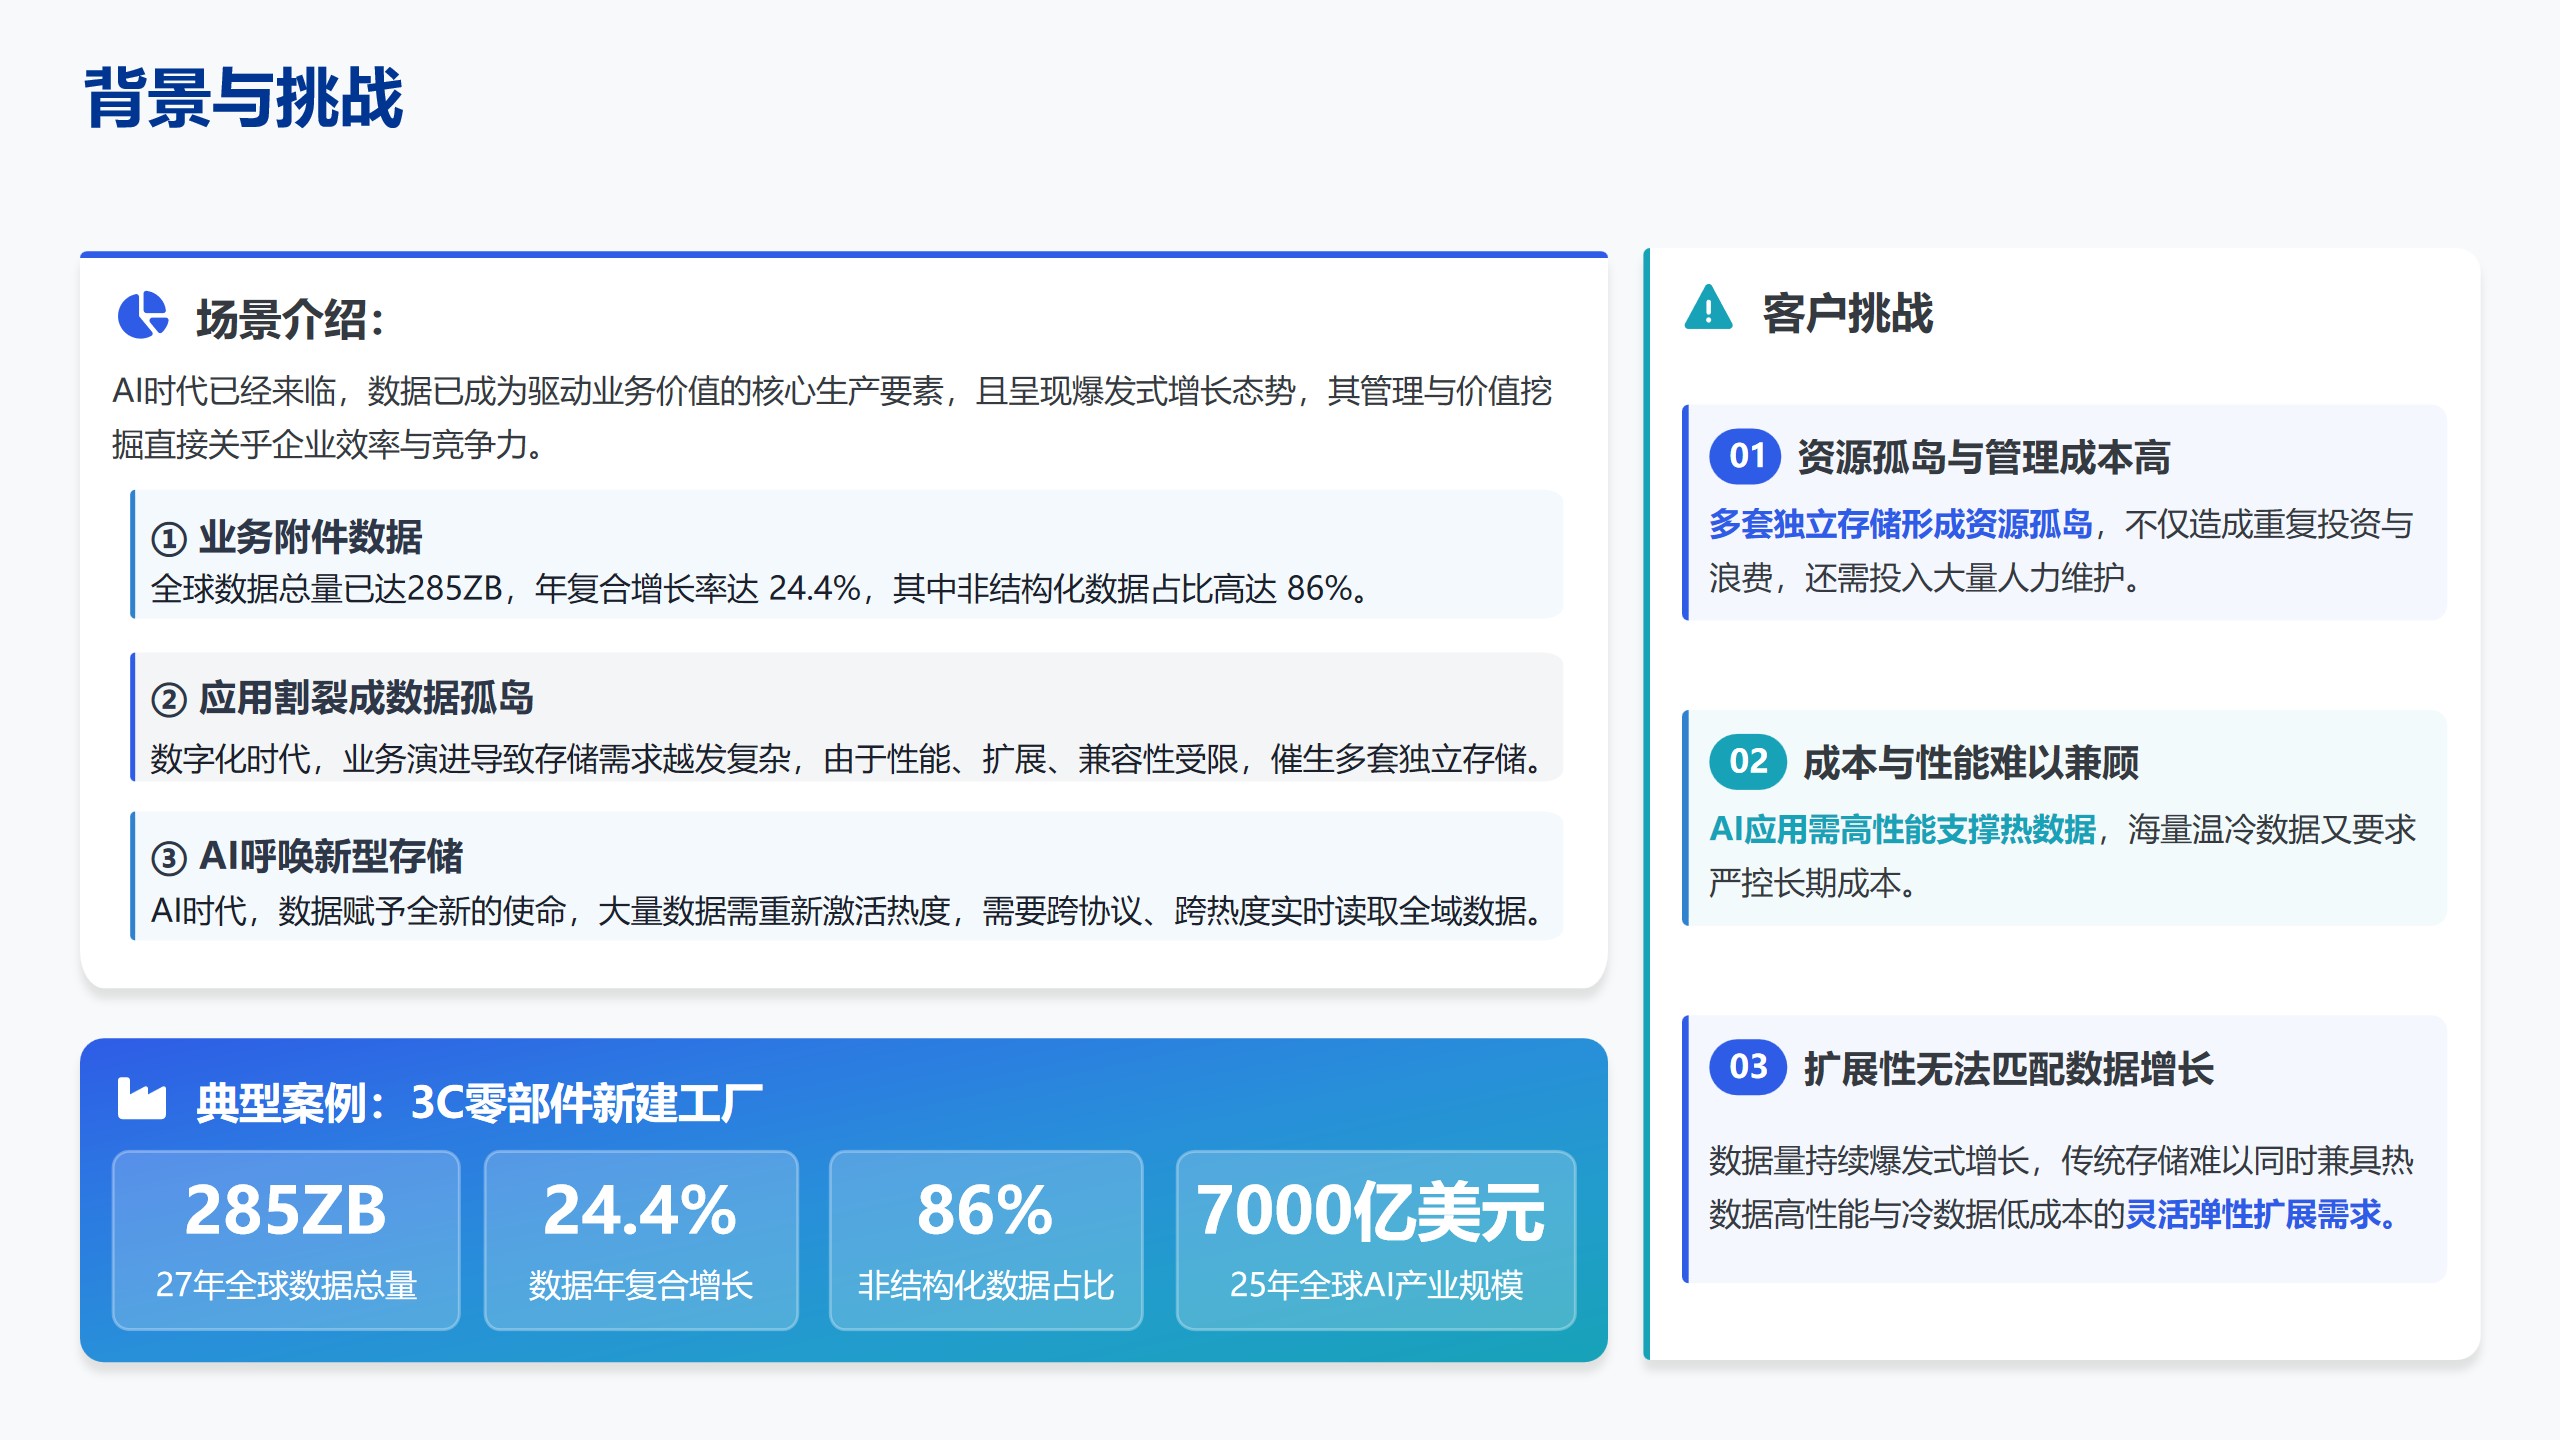This screenshot has width=2560, height=1440.
Task: Click the heading 典型案例:3C零部件新建工厂
Action: coord(478,1103)
